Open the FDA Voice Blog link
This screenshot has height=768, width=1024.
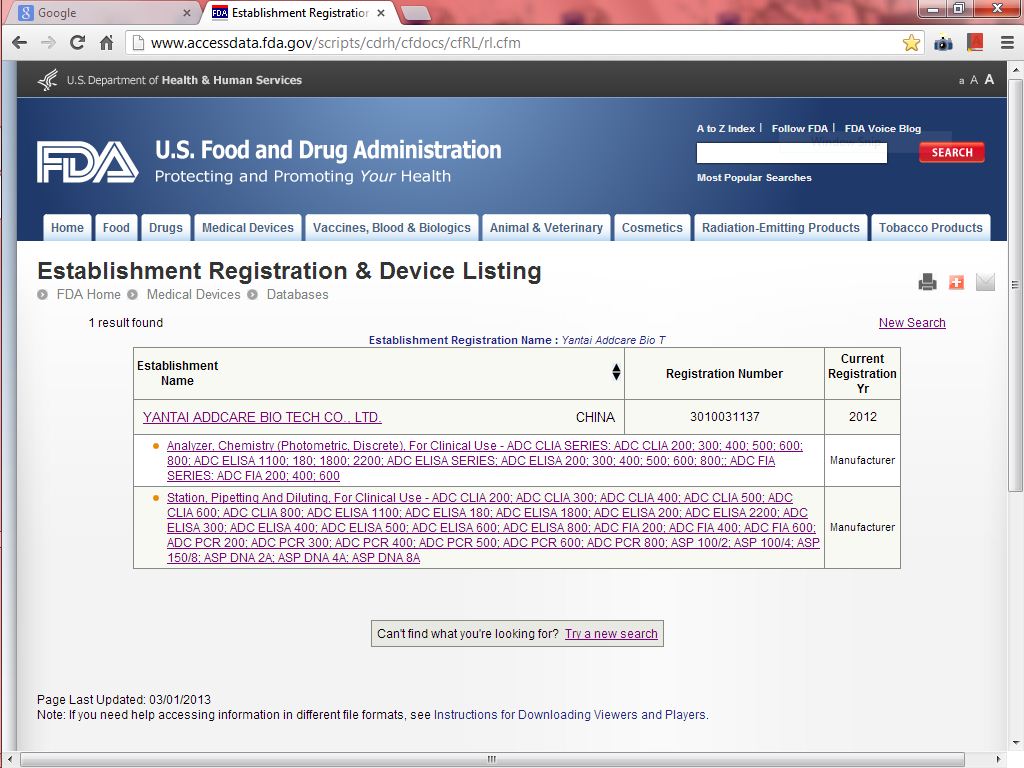(x=883, y=129)
